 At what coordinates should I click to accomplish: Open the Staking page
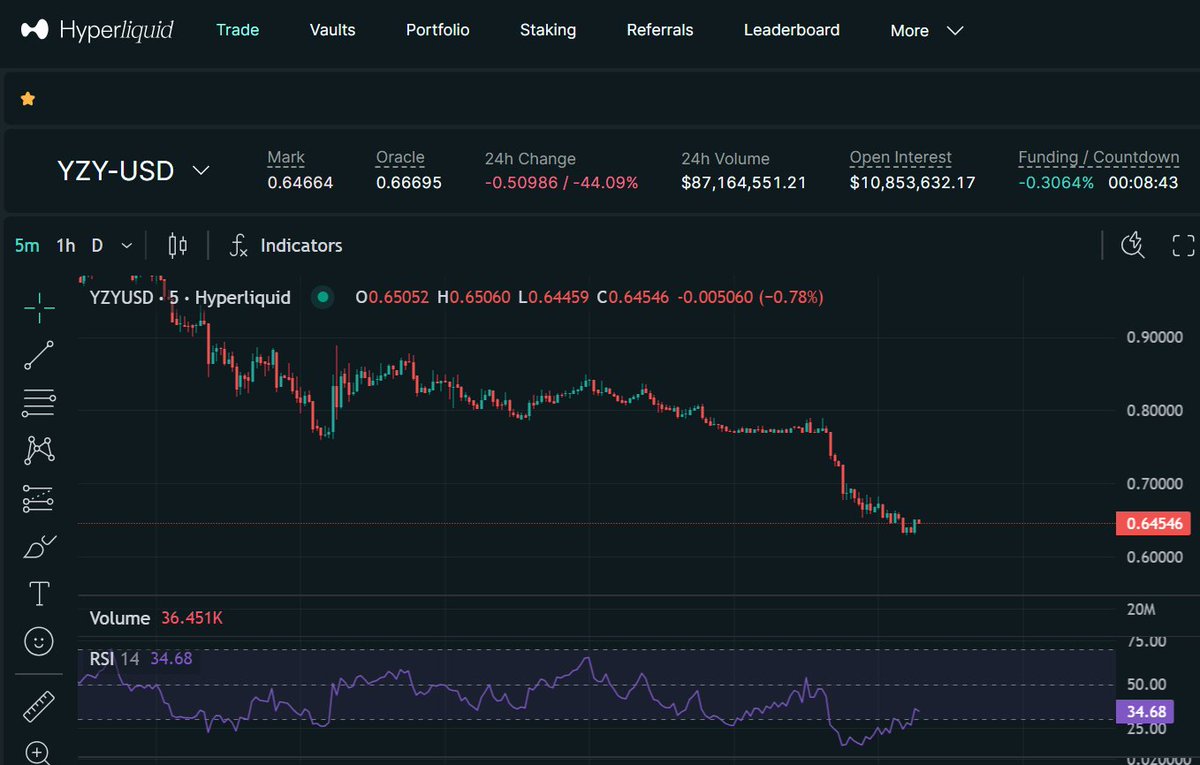[x=548, y=30]
